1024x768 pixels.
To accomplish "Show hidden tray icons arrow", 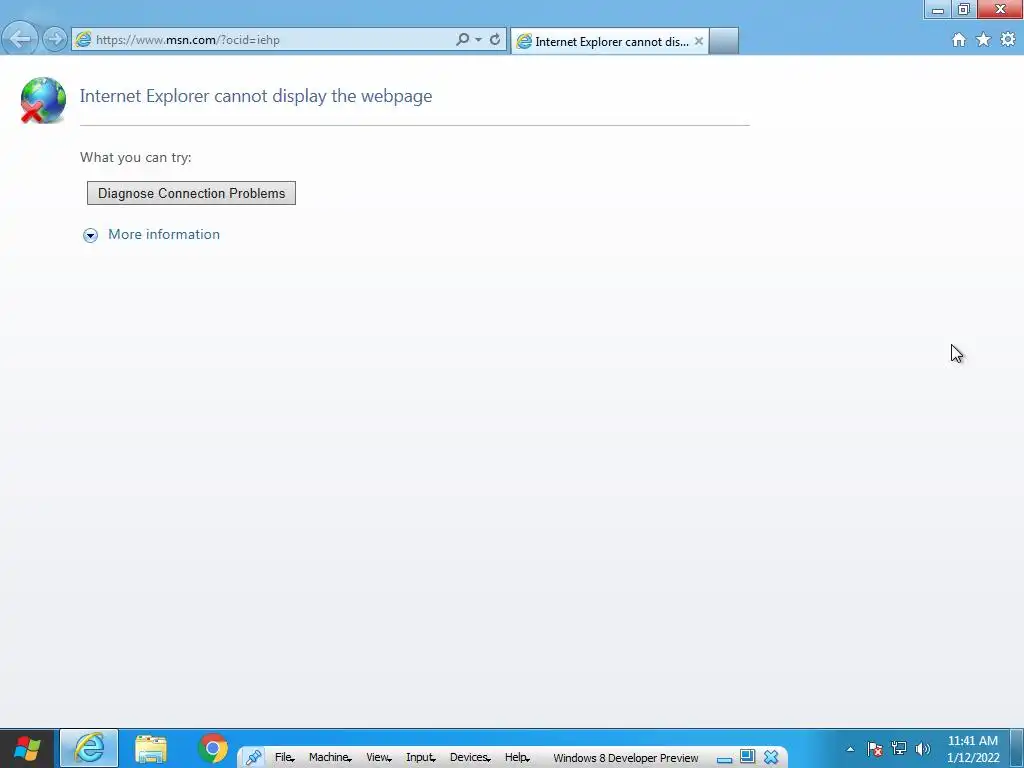I will click(850, 749).
